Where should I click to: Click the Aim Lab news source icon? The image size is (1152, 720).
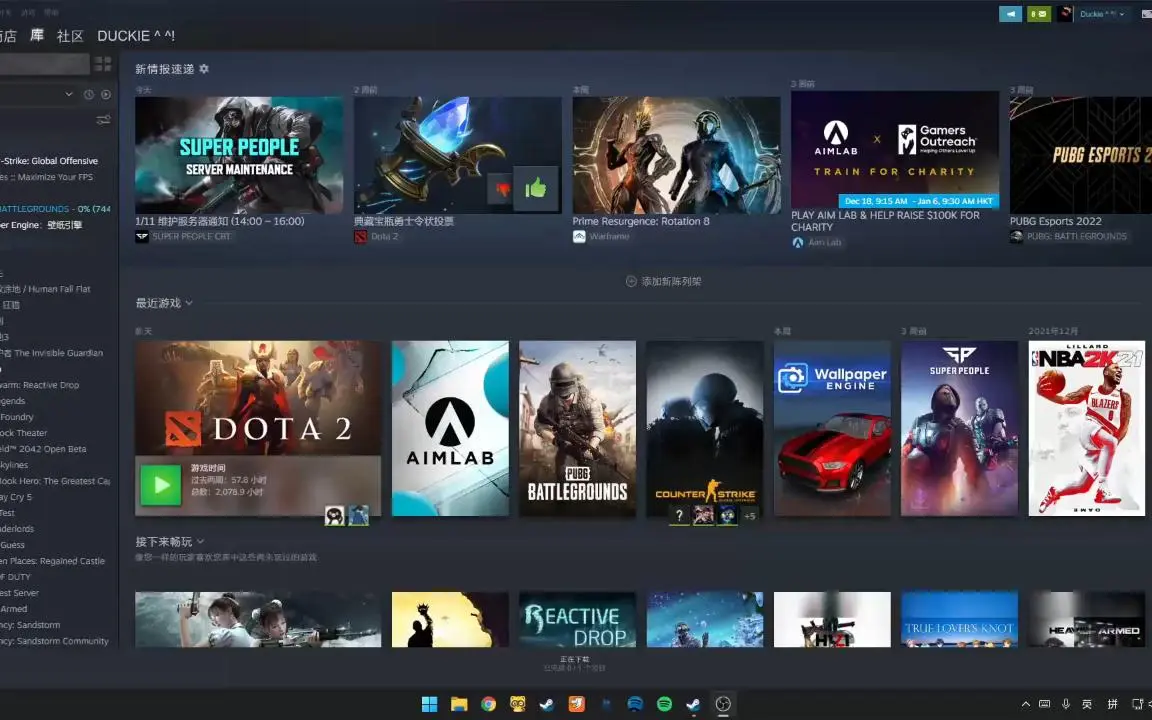(798, 242)
